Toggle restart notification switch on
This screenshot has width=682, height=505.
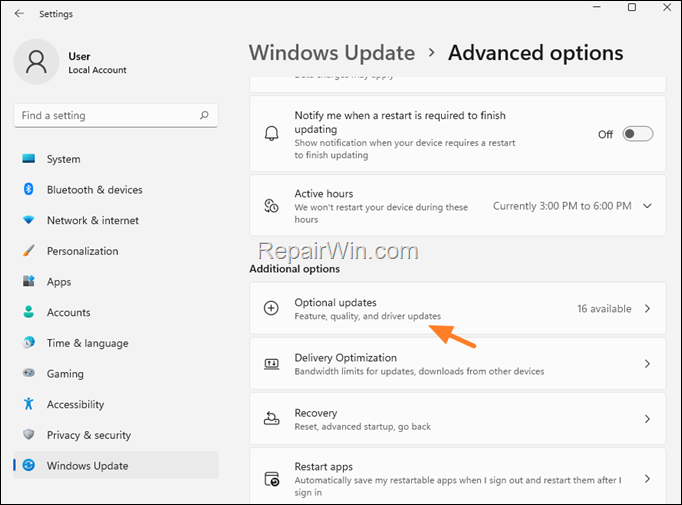coord(638,134)
